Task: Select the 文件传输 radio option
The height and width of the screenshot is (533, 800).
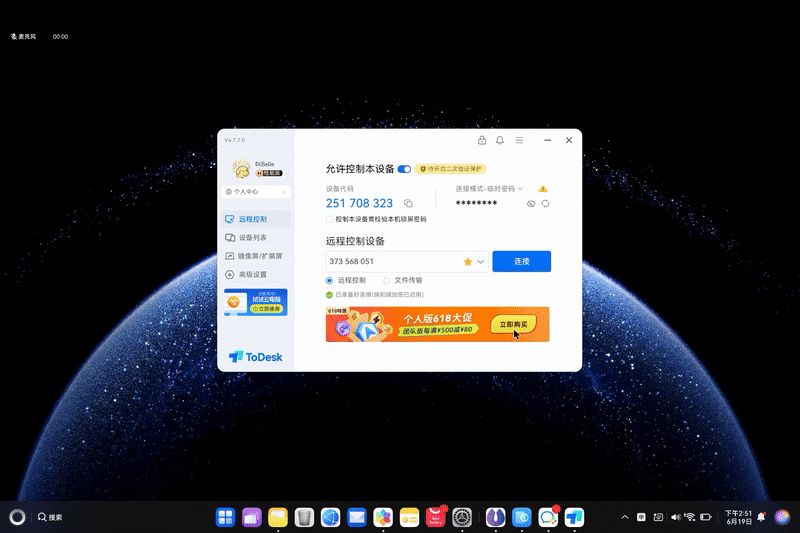Action: pyautogui.click(x=387, y=281)
